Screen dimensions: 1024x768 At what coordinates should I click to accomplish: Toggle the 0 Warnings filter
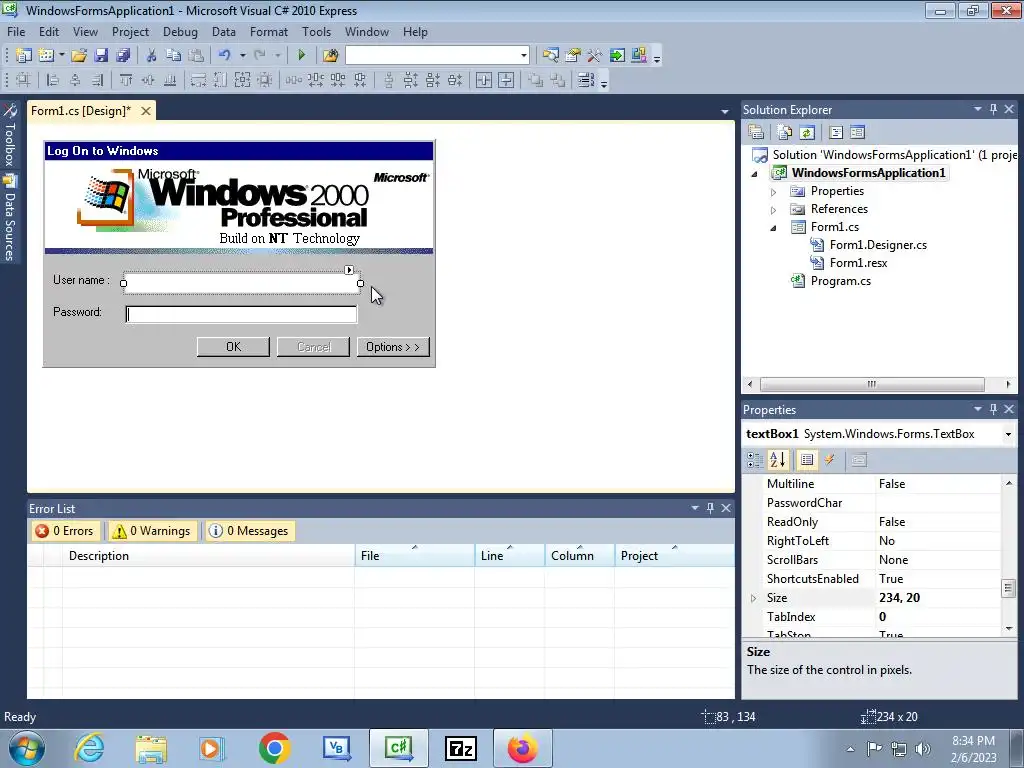click(152, 531)
